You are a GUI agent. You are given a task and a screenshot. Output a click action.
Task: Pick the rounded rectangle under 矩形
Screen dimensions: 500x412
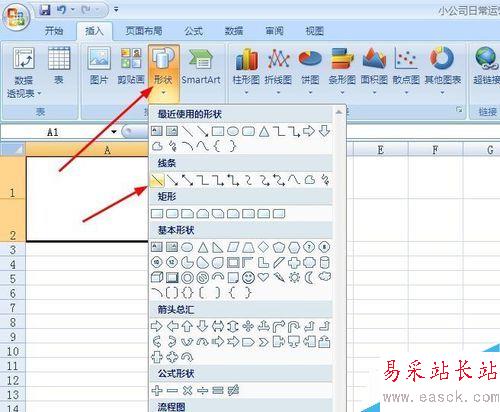172,214
